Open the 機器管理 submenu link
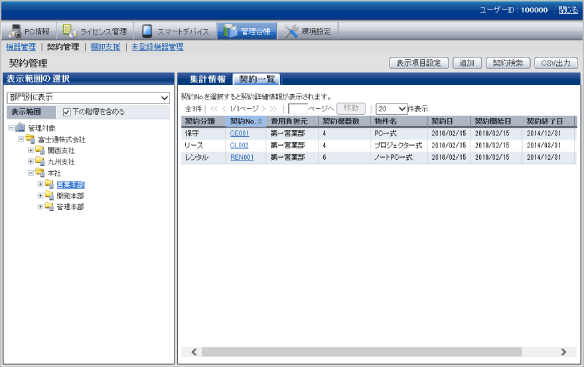The width and height of the screenshot is (584, 367). [x=21, y=47]
